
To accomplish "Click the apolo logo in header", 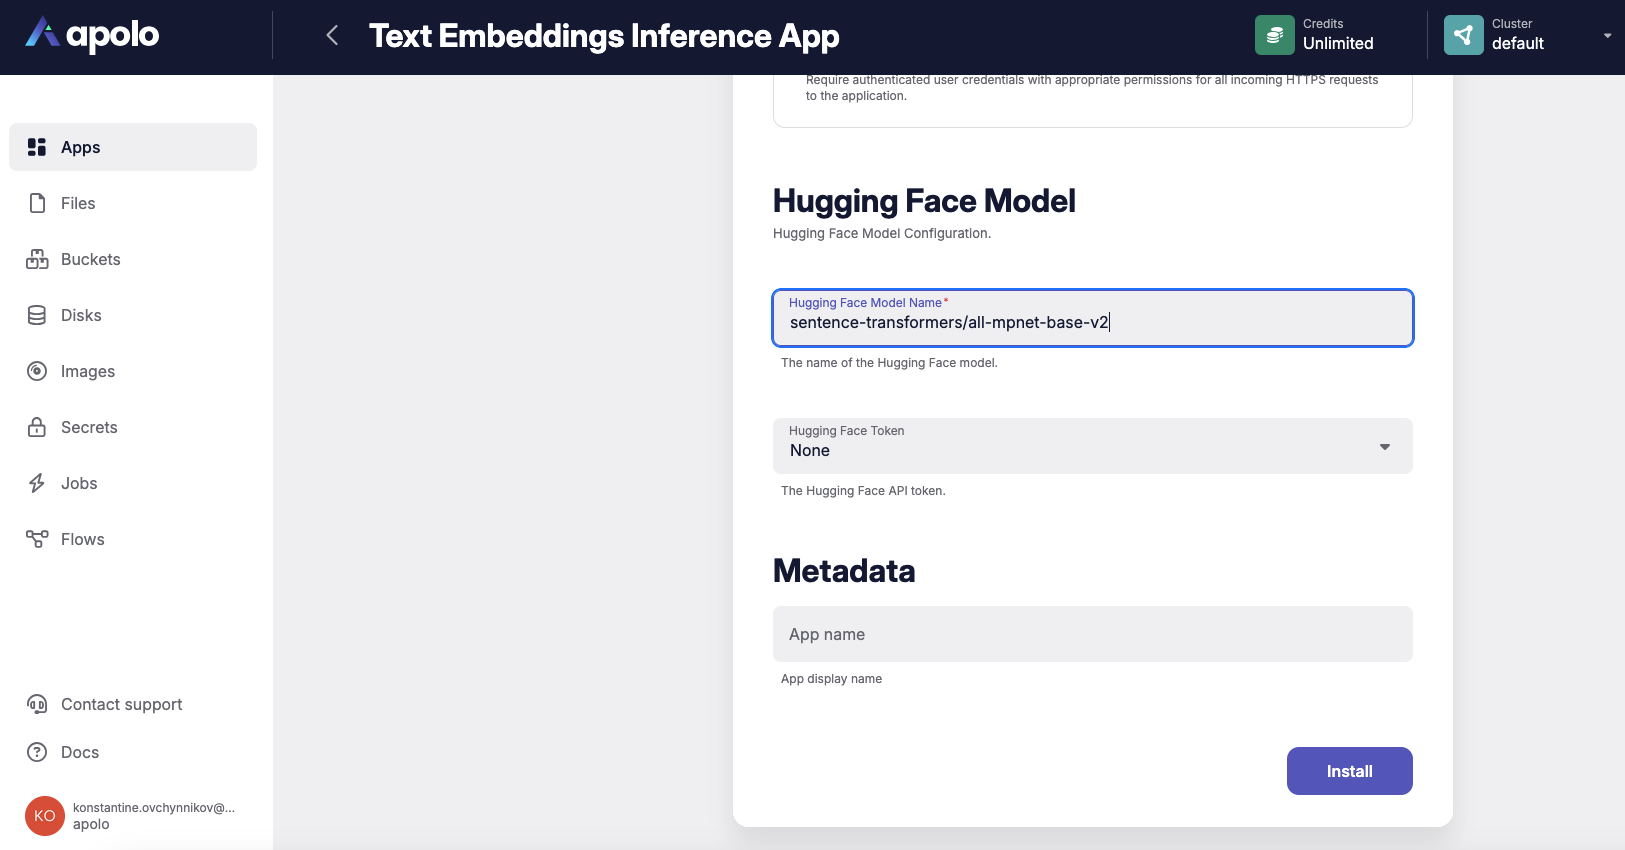I will coord(92,35).
